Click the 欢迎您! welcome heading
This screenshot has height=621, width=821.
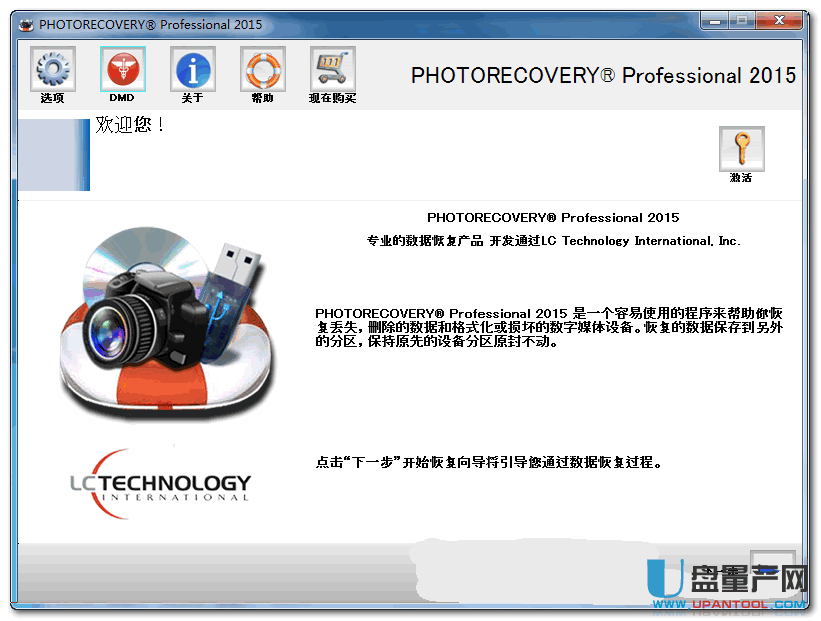click(x=129, y=126)
